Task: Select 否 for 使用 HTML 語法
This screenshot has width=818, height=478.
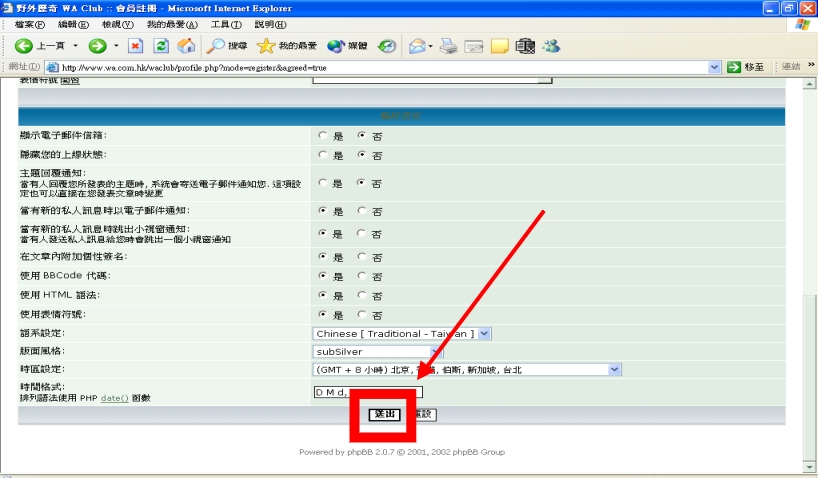Action: [x=362, y=295]
